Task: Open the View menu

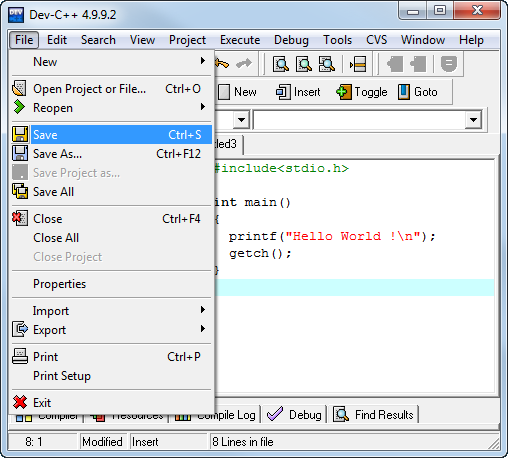Action: 142,40
